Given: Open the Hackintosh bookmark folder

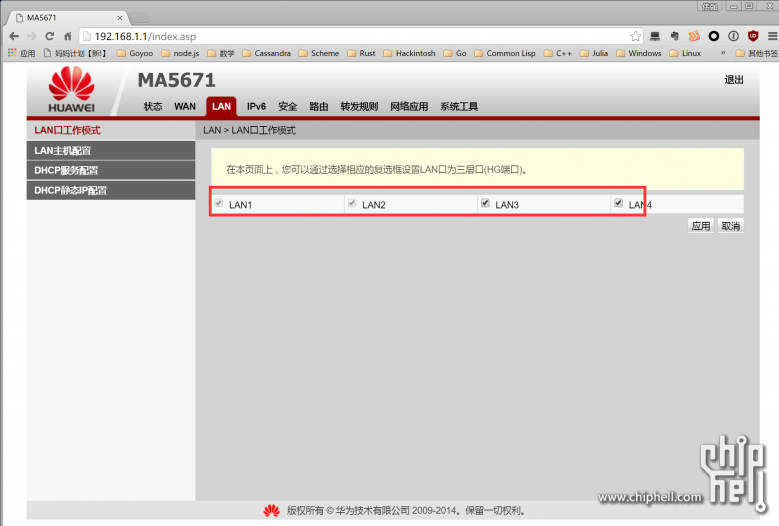Looking at the screenshot, I should click(x=409, y=53).
